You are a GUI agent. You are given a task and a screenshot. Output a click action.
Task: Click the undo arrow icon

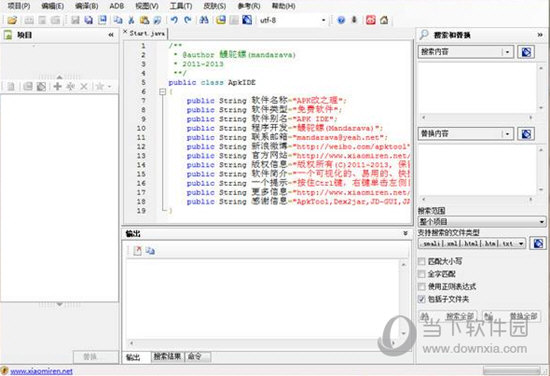(x=174, y=20)
